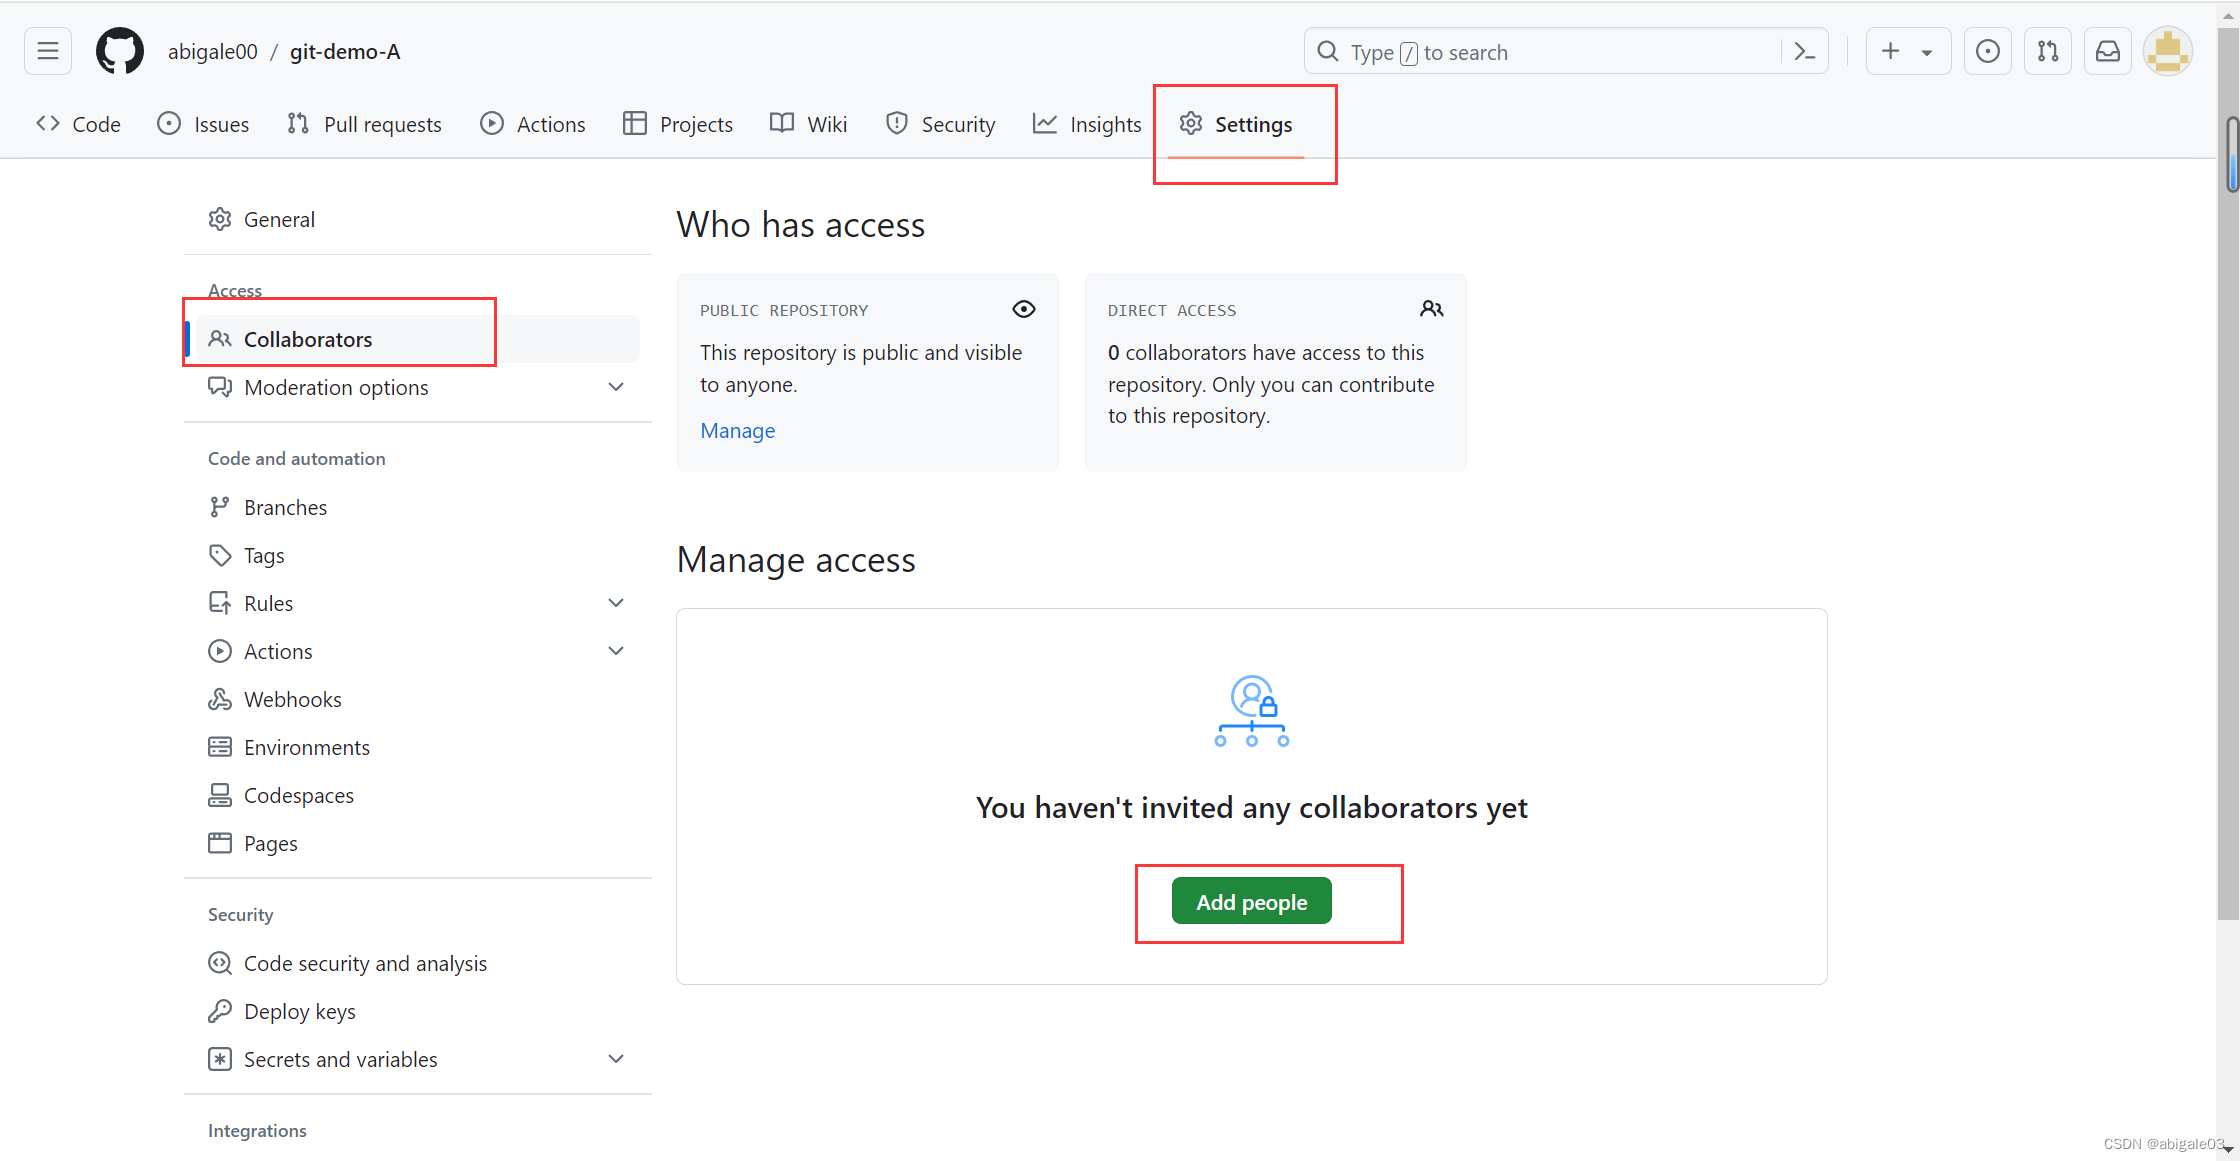Viewport: 2240px width, 1161px height.
Task: Switch to the Pull requests tab
Action: [x=364, y=124]
